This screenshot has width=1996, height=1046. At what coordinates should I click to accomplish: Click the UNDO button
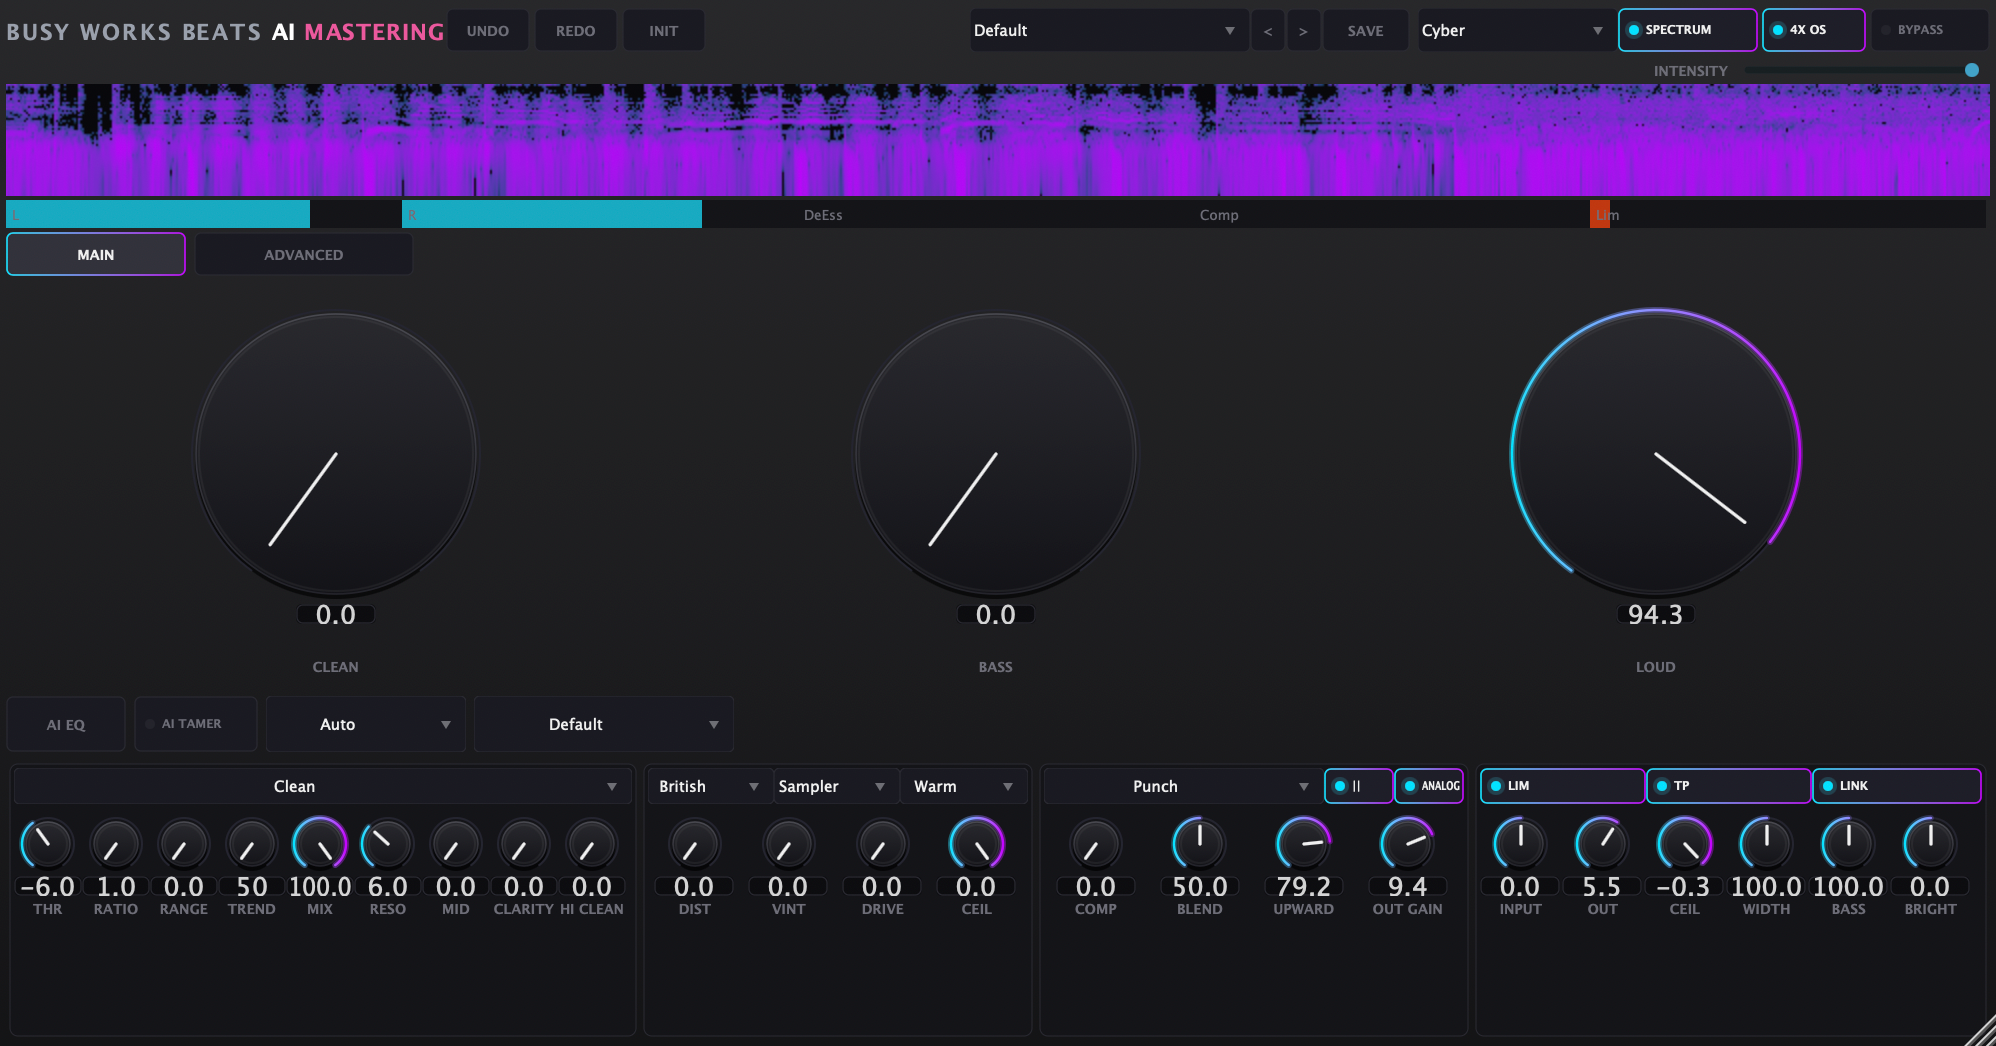click(487, 30)
